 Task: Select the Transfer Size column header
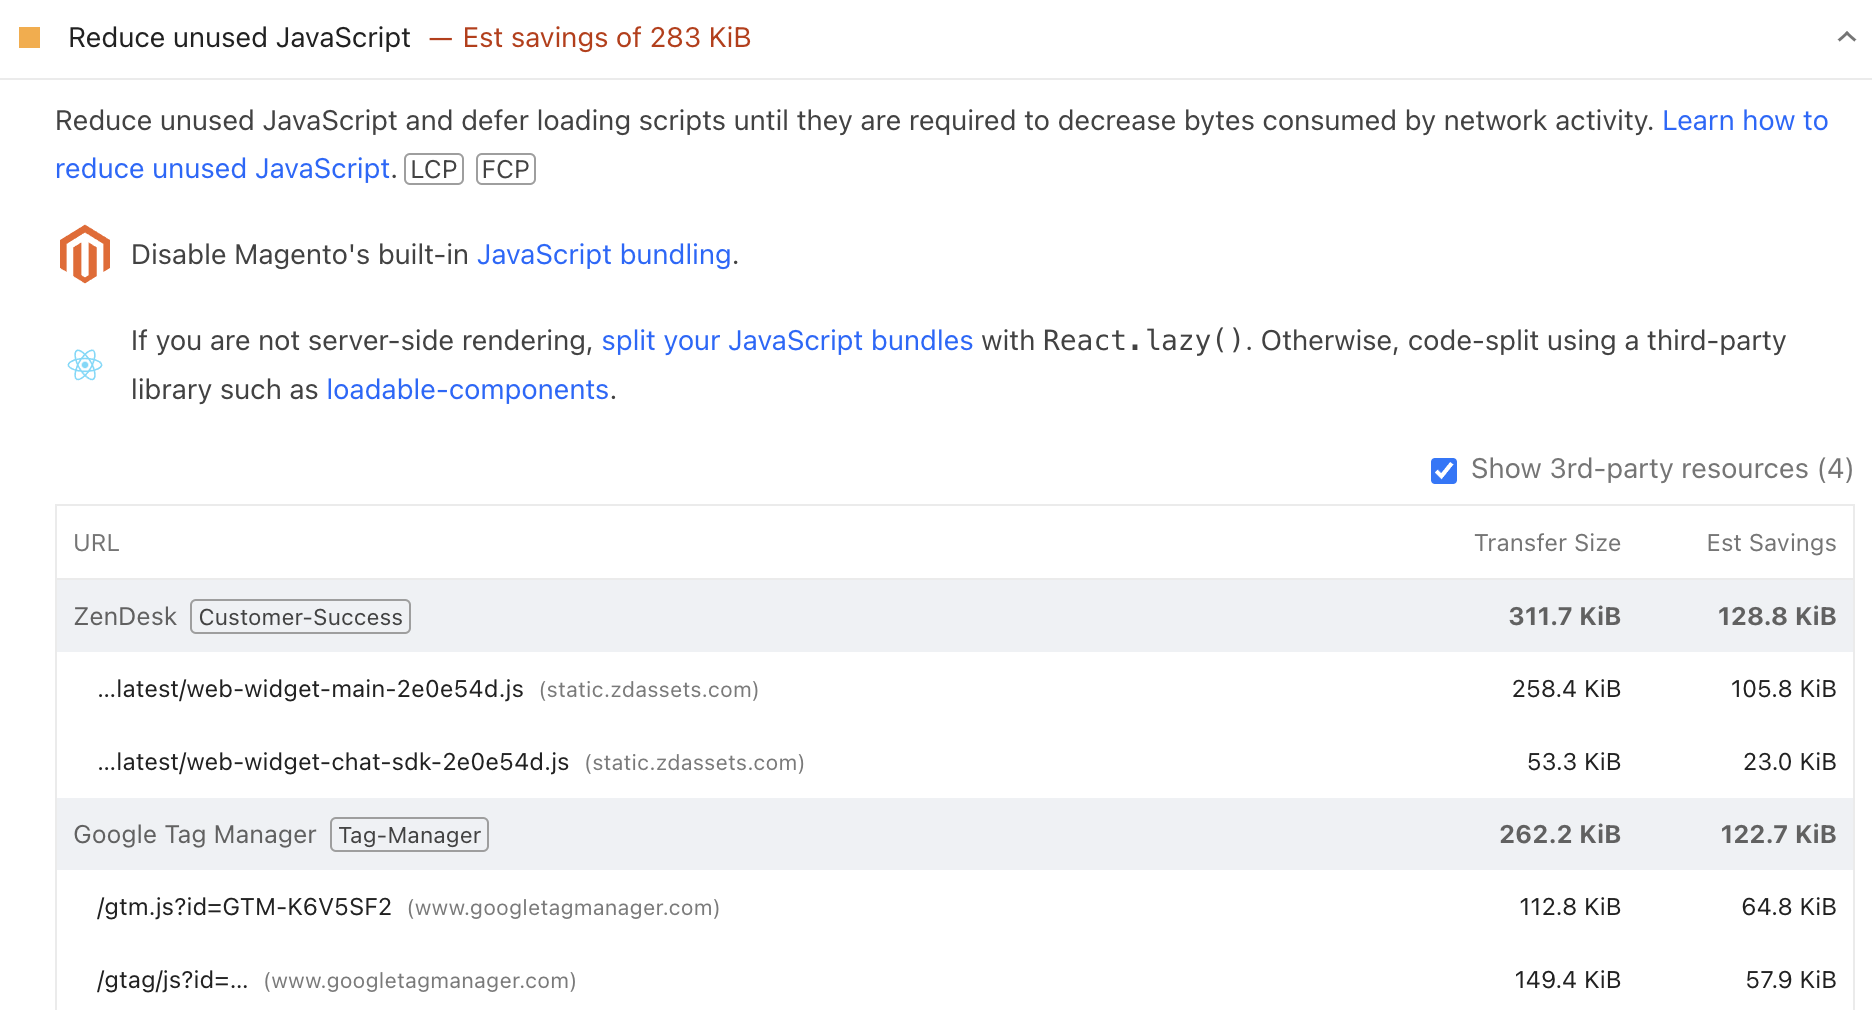1547,542
